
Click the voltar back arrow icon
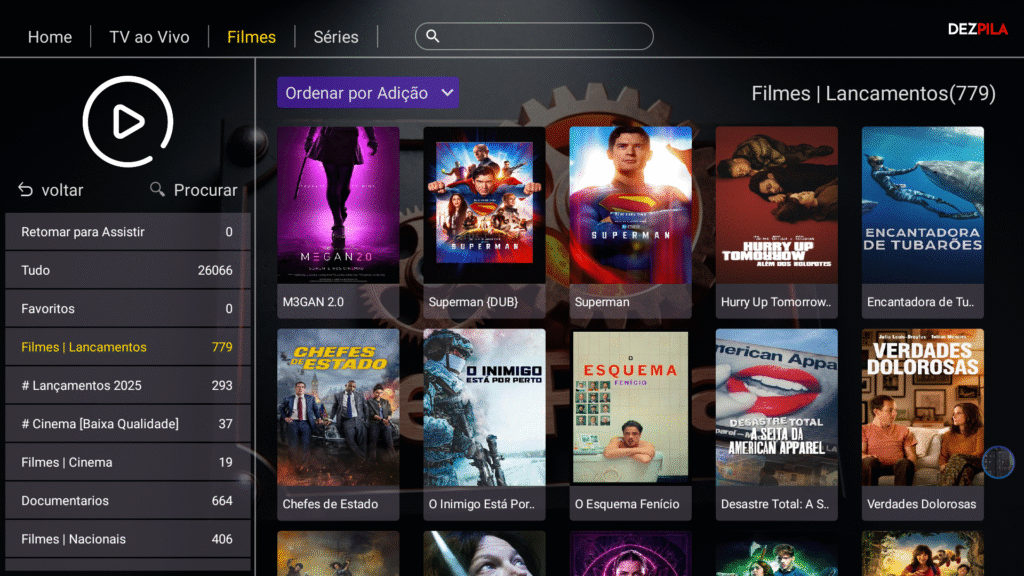[x=25, y=190]
